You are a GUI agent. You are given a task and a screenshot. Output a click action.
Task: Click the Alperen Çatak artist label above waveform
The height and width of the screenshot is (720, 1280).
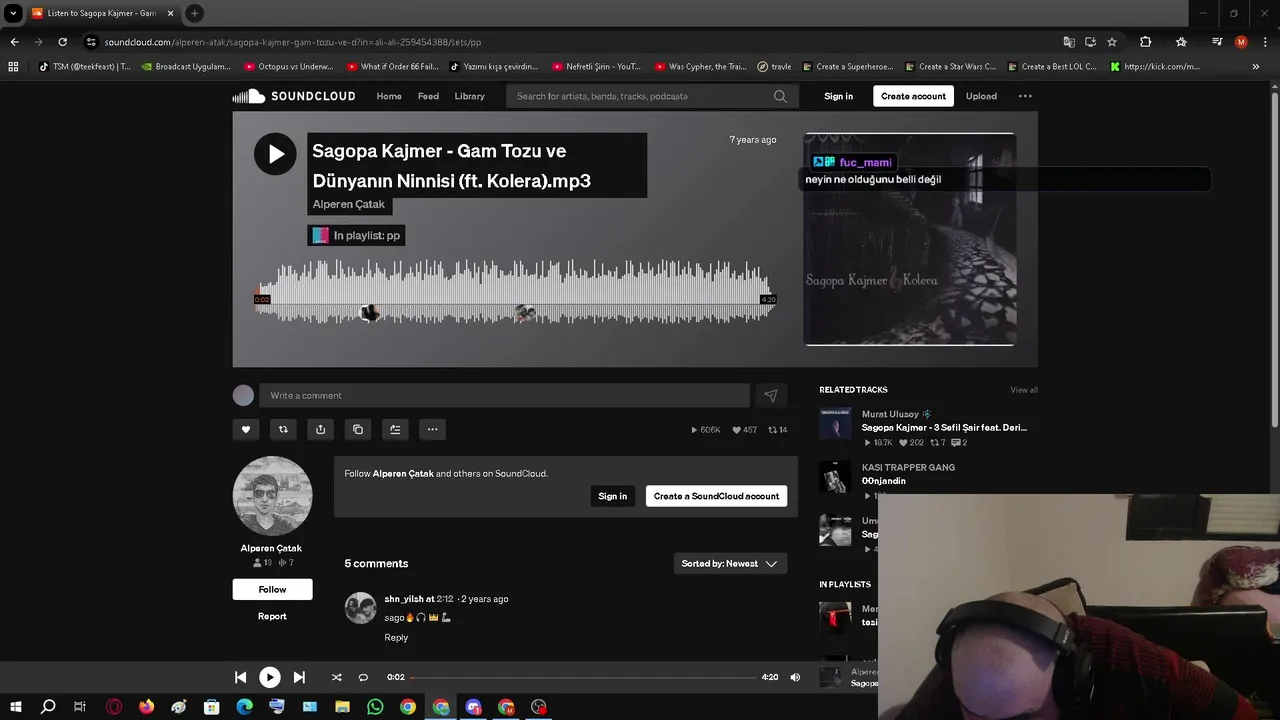[x=348, y=204]
